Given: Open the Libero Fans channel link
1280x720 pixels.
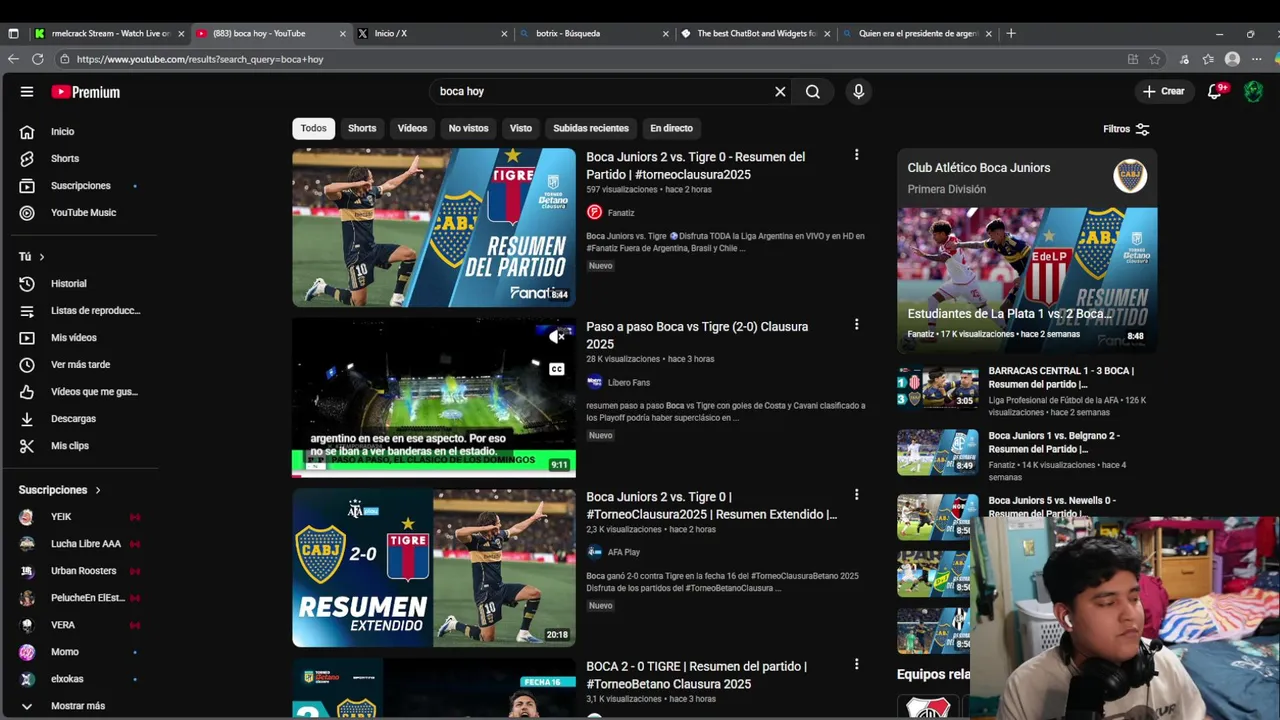Looking at the screenshot, I should click(629, 382).
